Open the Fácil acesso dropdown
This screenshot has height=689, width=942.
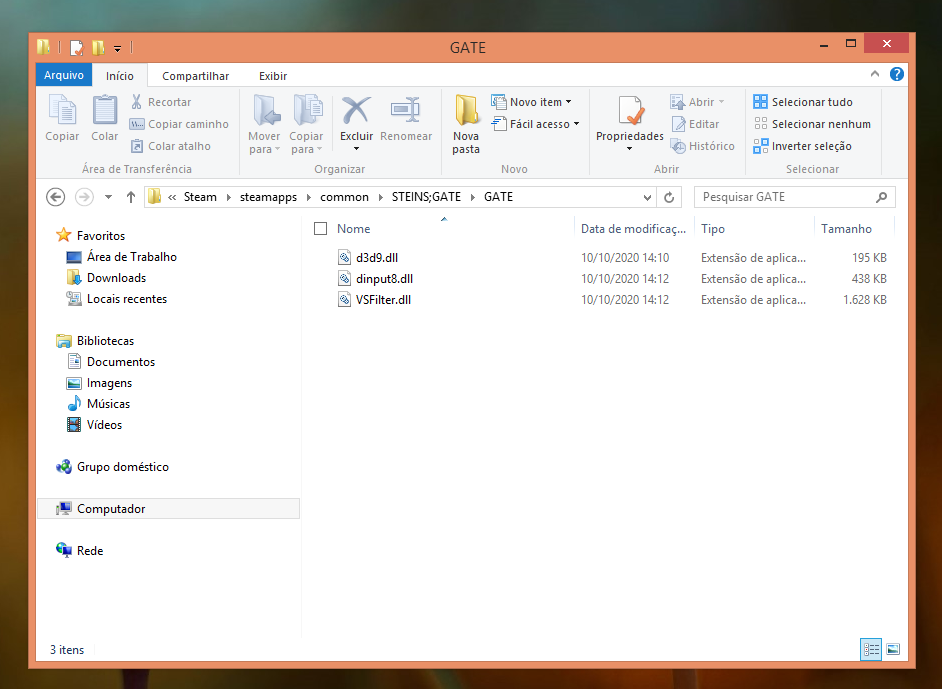coord(535,124)
